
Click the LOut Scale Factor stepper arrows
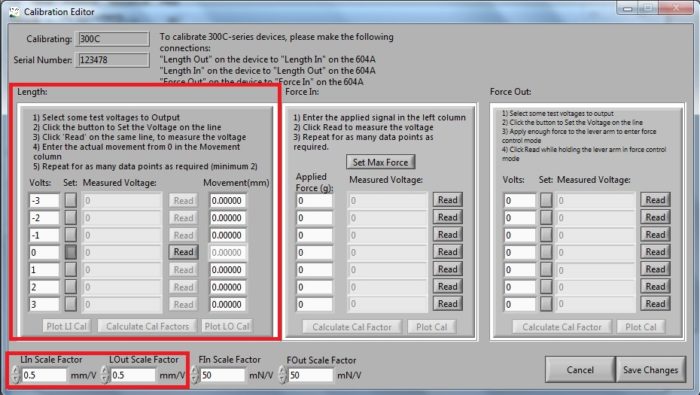pyautogui.click(x=104, y=374)
